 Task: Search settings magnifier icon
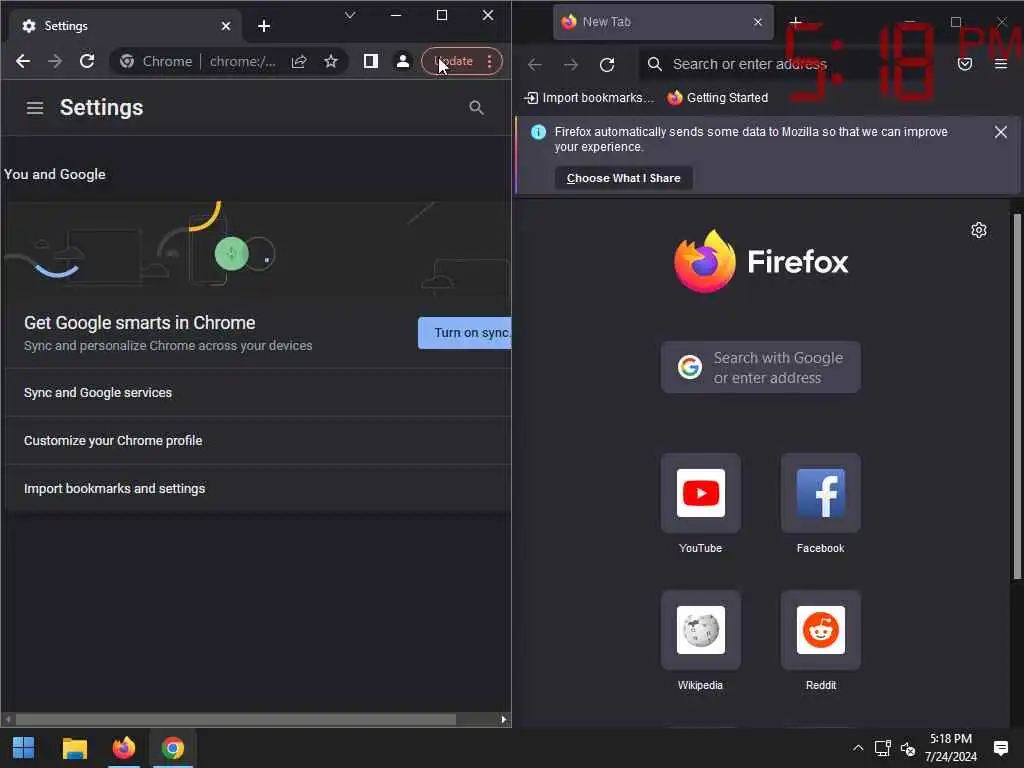coord(477,108)
